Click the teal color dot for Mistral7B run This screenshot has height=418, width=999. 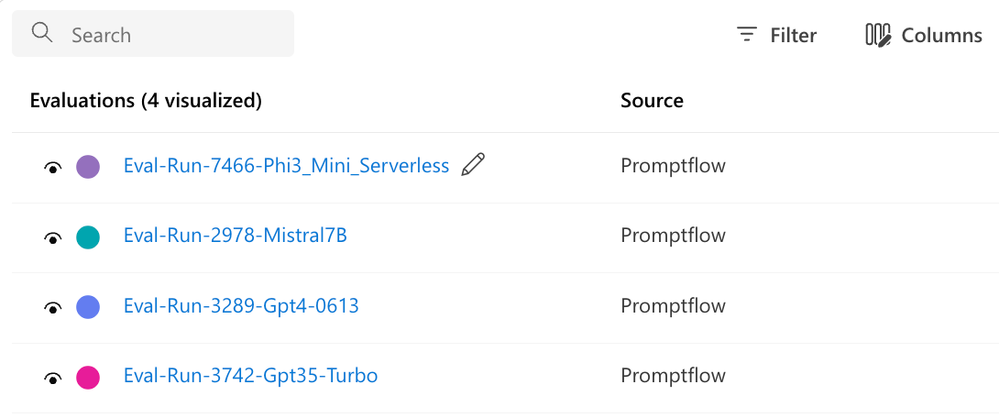(88, 237)
